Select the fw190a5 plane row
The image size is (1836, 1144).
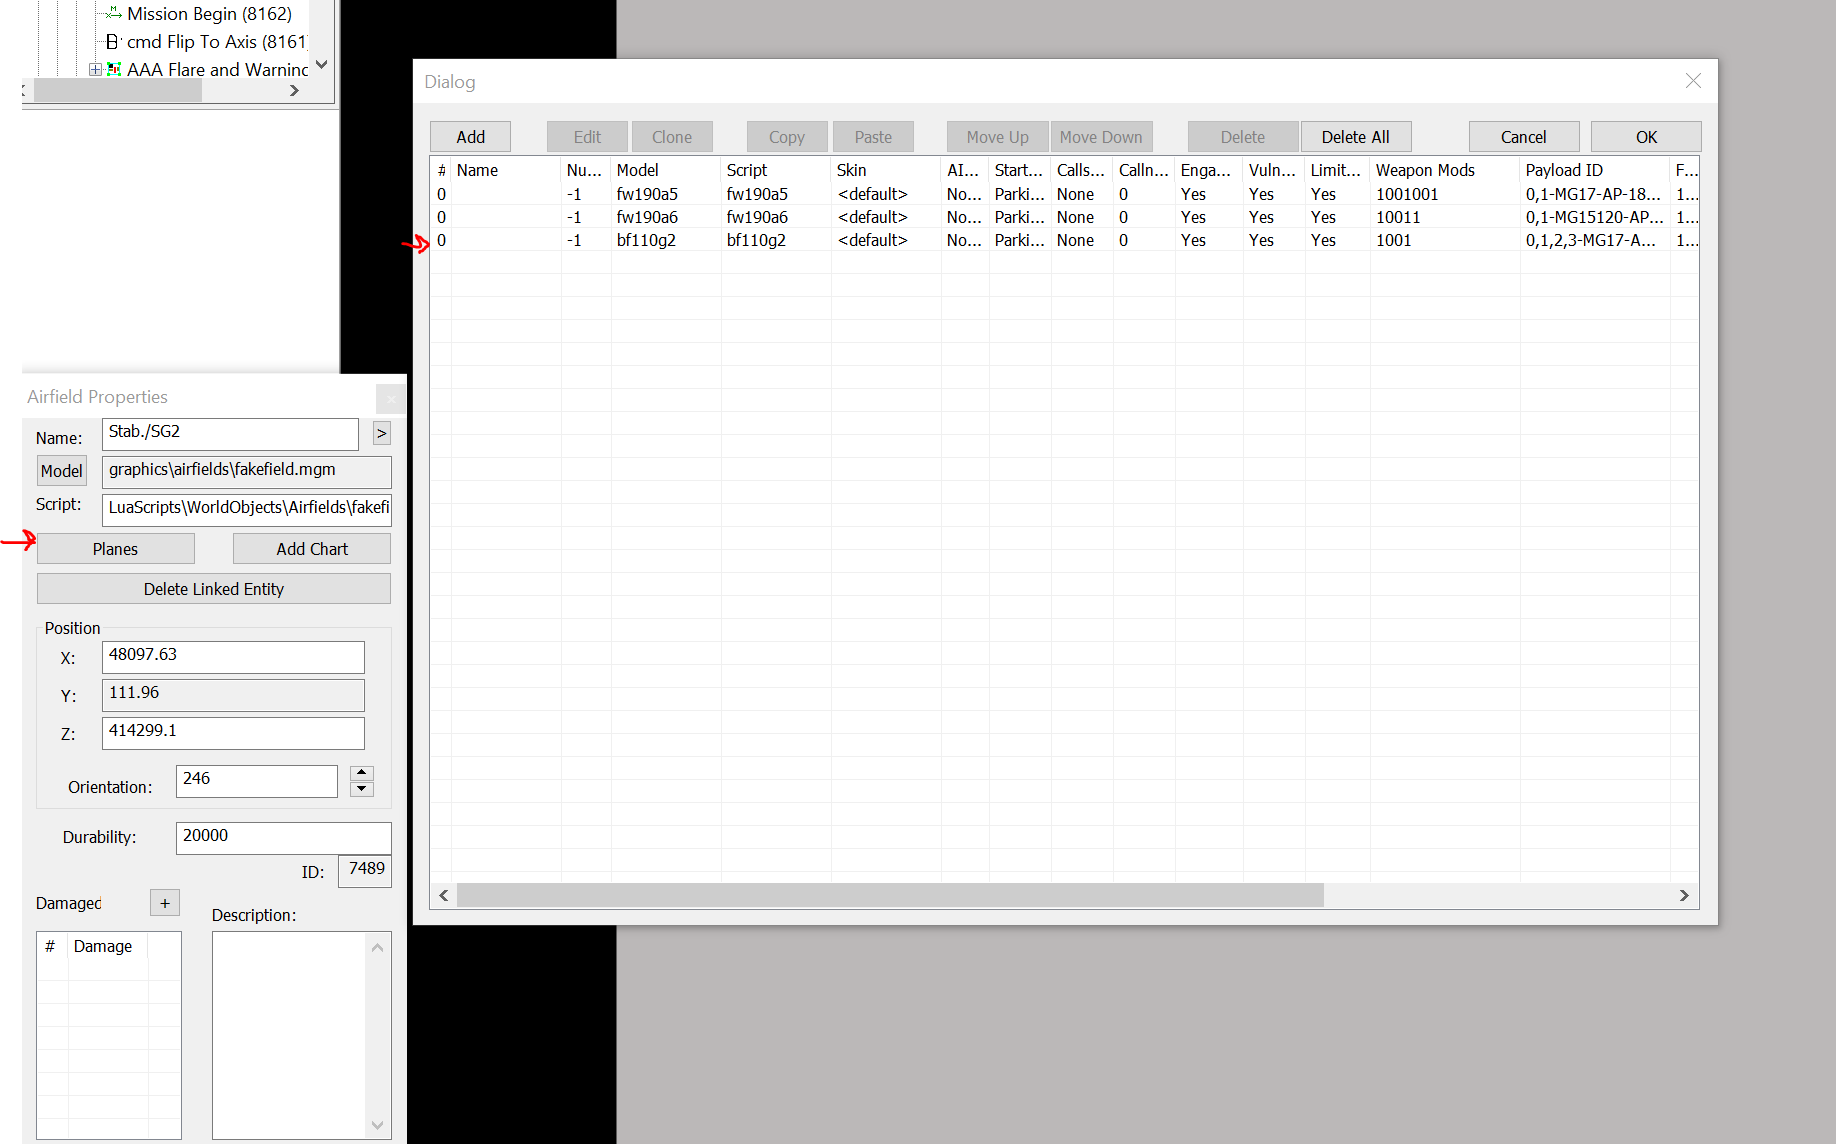point(1065,194)
